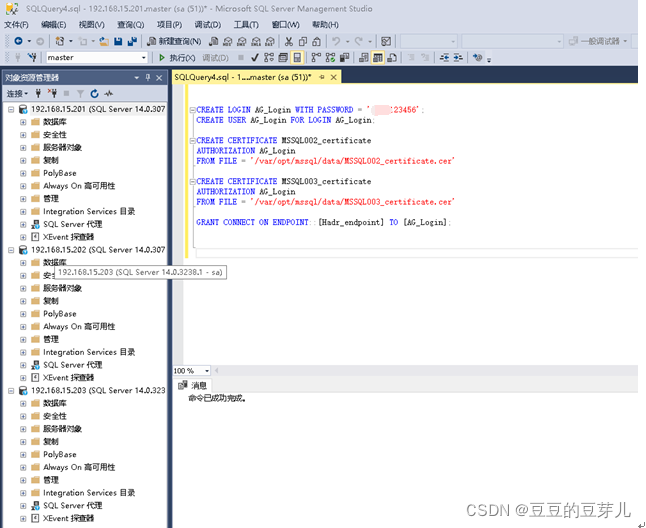Collapse the 192.168.15.202 server node
The image size is (646, 528).
[x=11, y=250]
